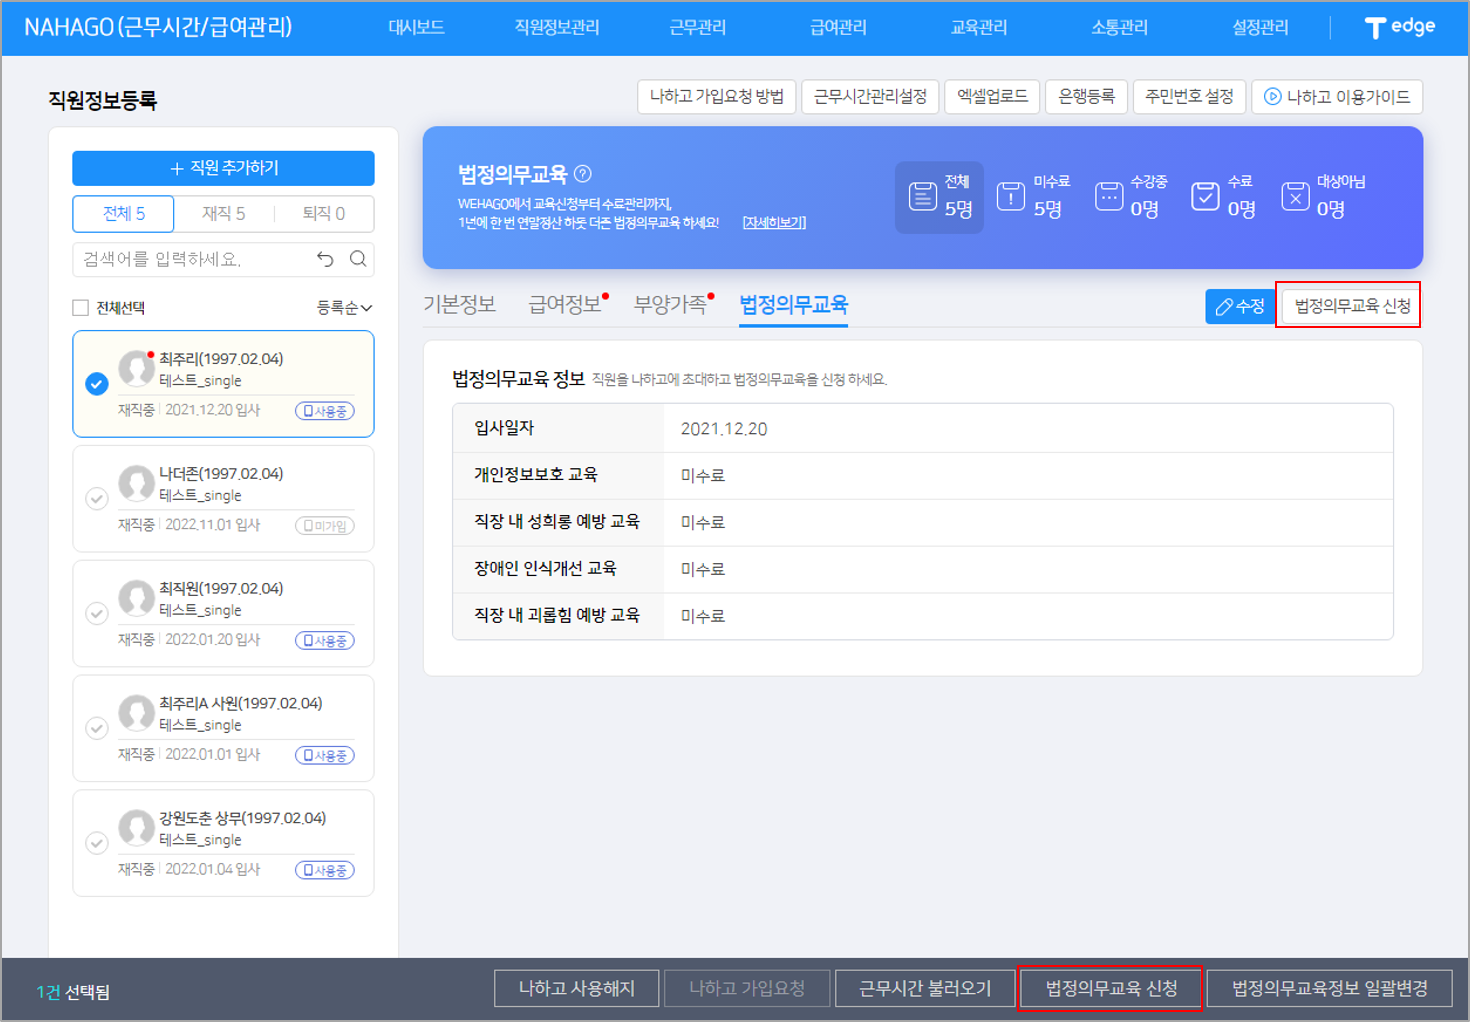Click 최직원's profile avatar
Screen dimensions: 1470x1022
(136, 599)
